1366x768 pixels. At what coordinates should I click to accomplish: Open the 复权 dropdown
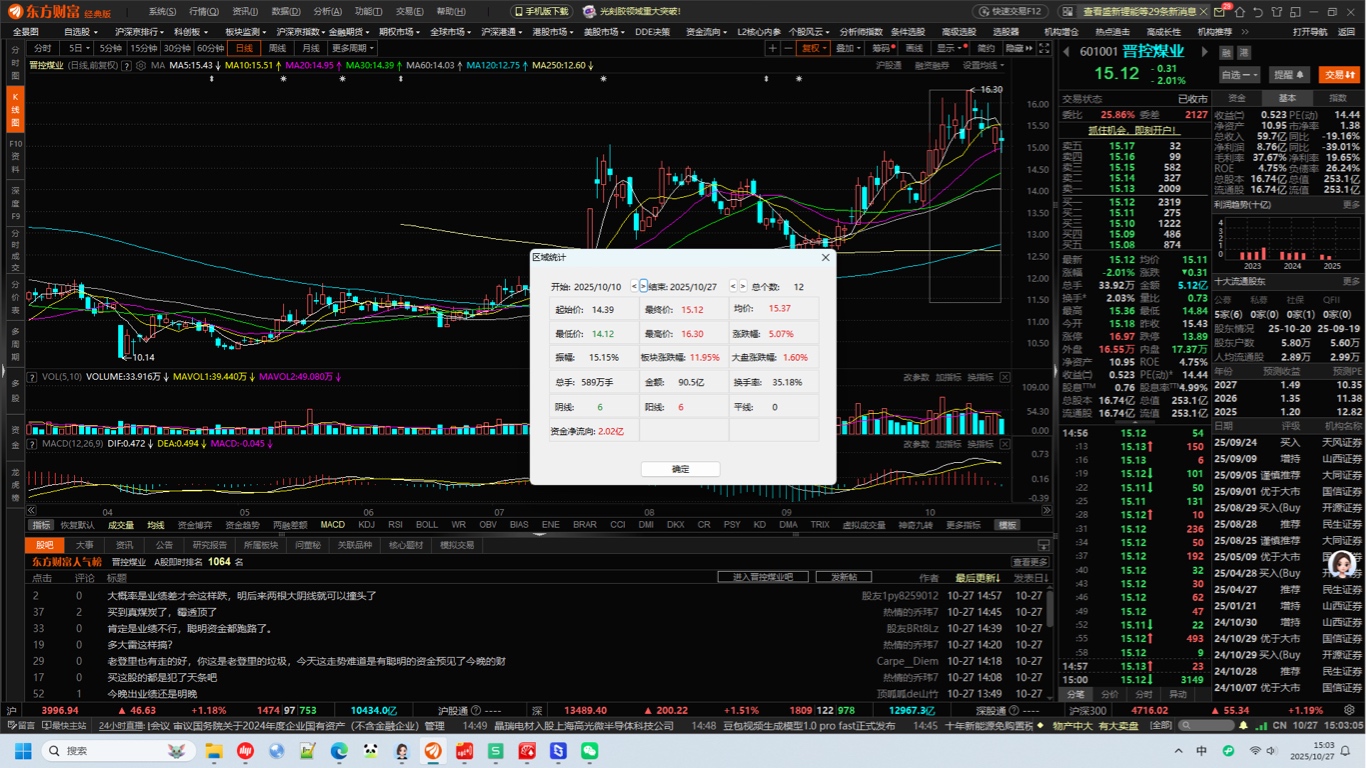[813, 48]
